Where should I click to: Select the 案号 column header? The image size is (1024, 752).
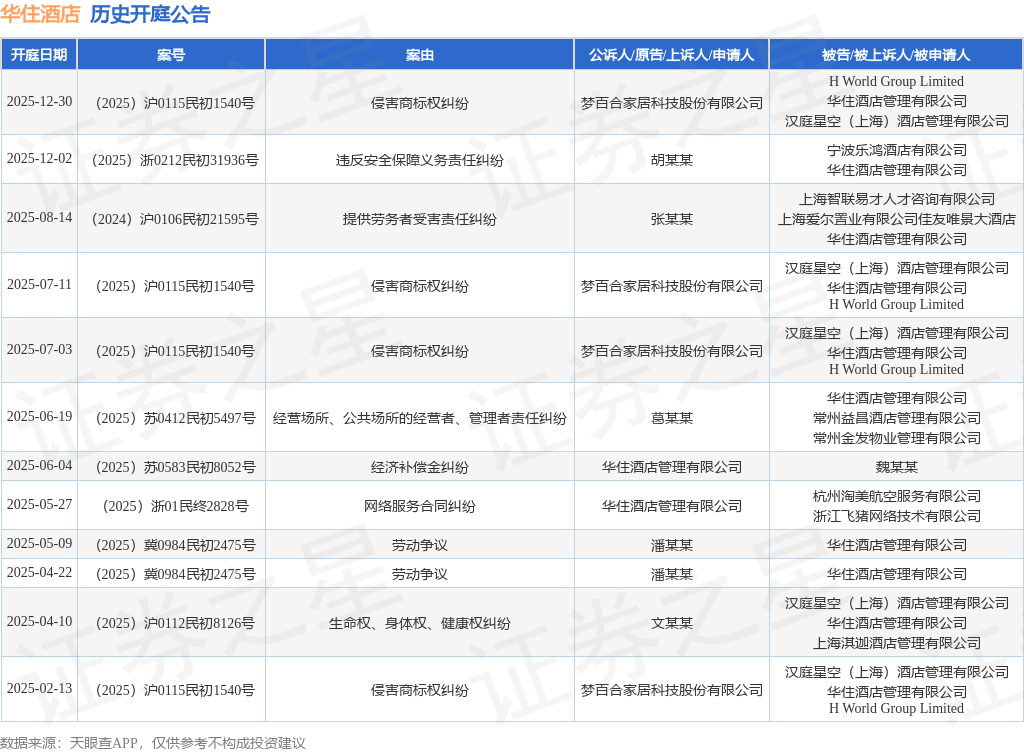[171, 55]
